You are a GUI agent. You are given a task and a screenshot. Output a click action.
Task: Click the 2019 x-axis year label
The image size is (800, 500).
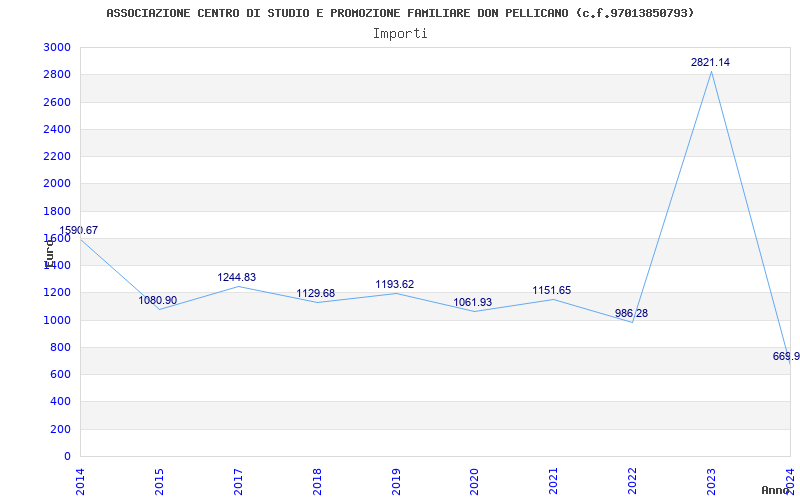[395, 480]
